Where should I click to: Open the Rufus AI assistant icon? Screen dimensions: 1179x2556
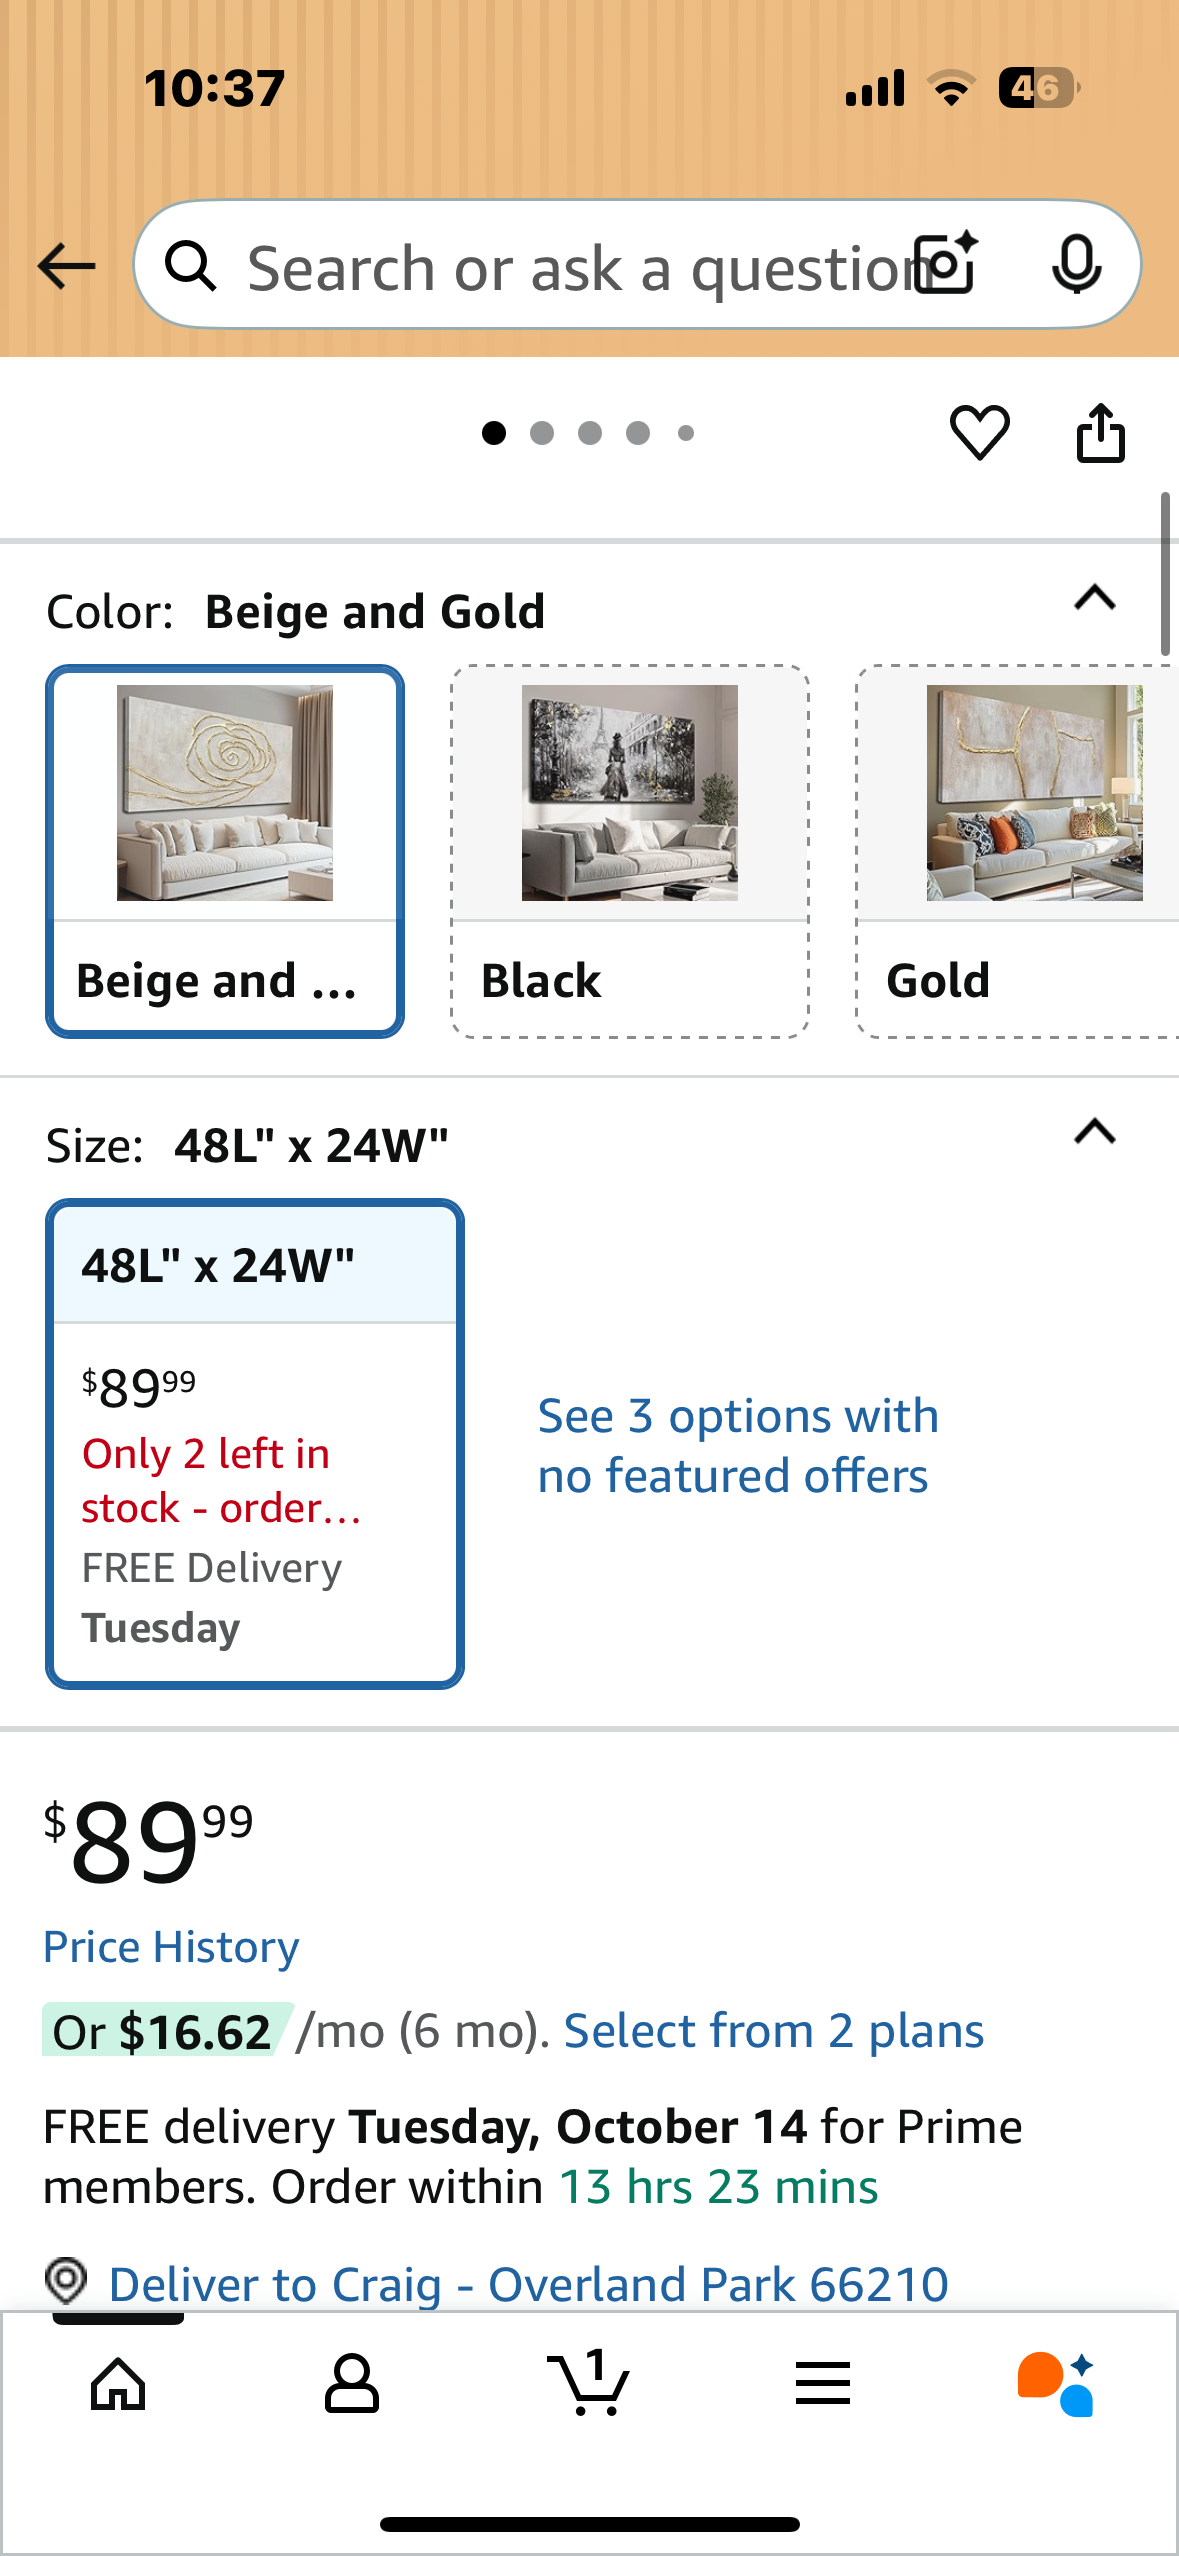(1056, 2384)
